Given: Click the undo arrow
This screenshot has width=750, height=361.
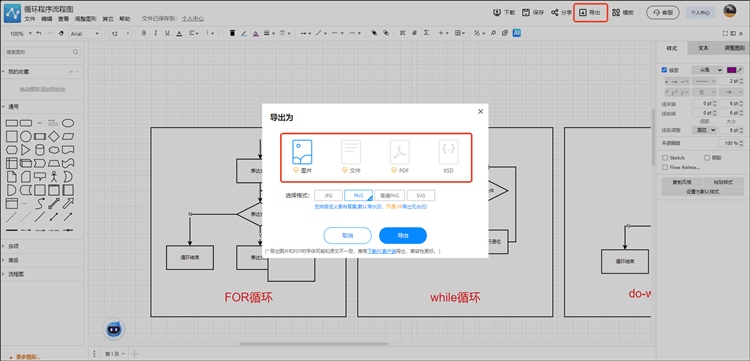Looking at the screenshot, I should (39, 33).
